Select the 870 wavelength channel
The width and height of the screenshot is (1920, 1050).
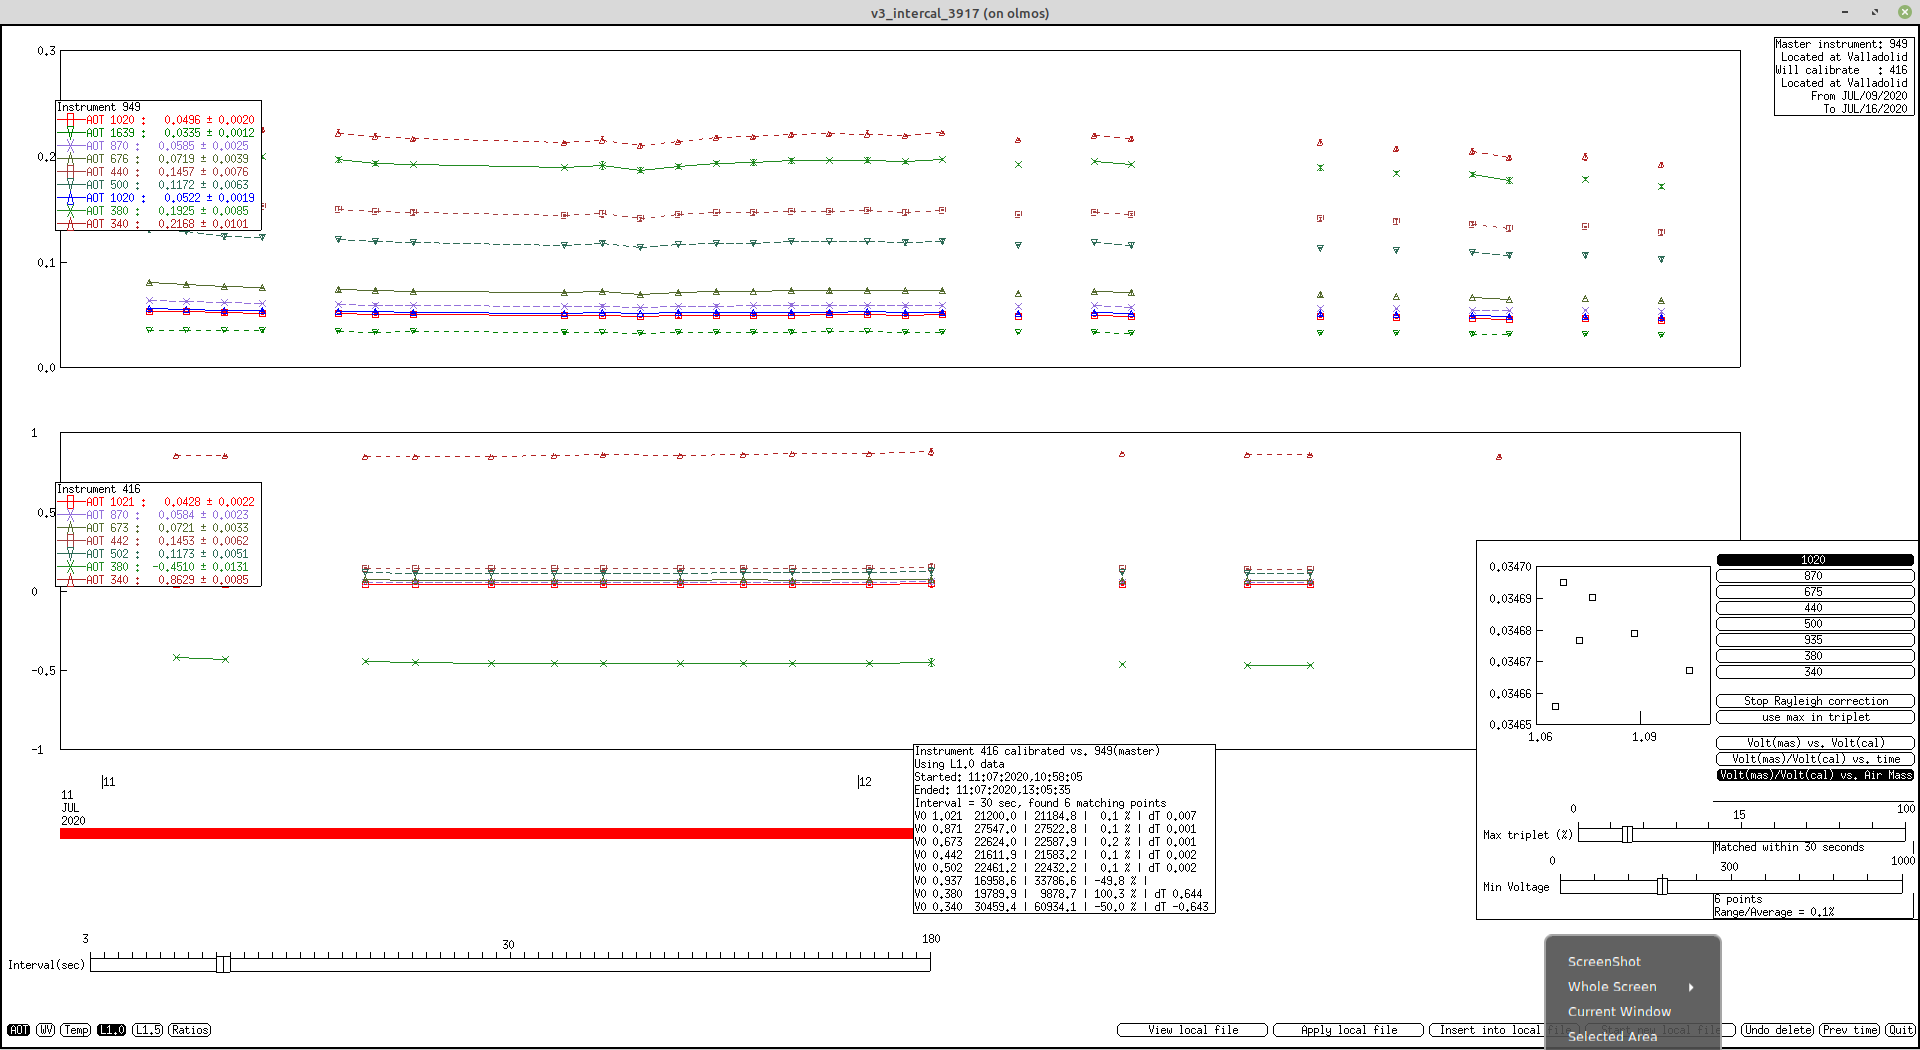pyautogui.click(x=1815, y=576)
